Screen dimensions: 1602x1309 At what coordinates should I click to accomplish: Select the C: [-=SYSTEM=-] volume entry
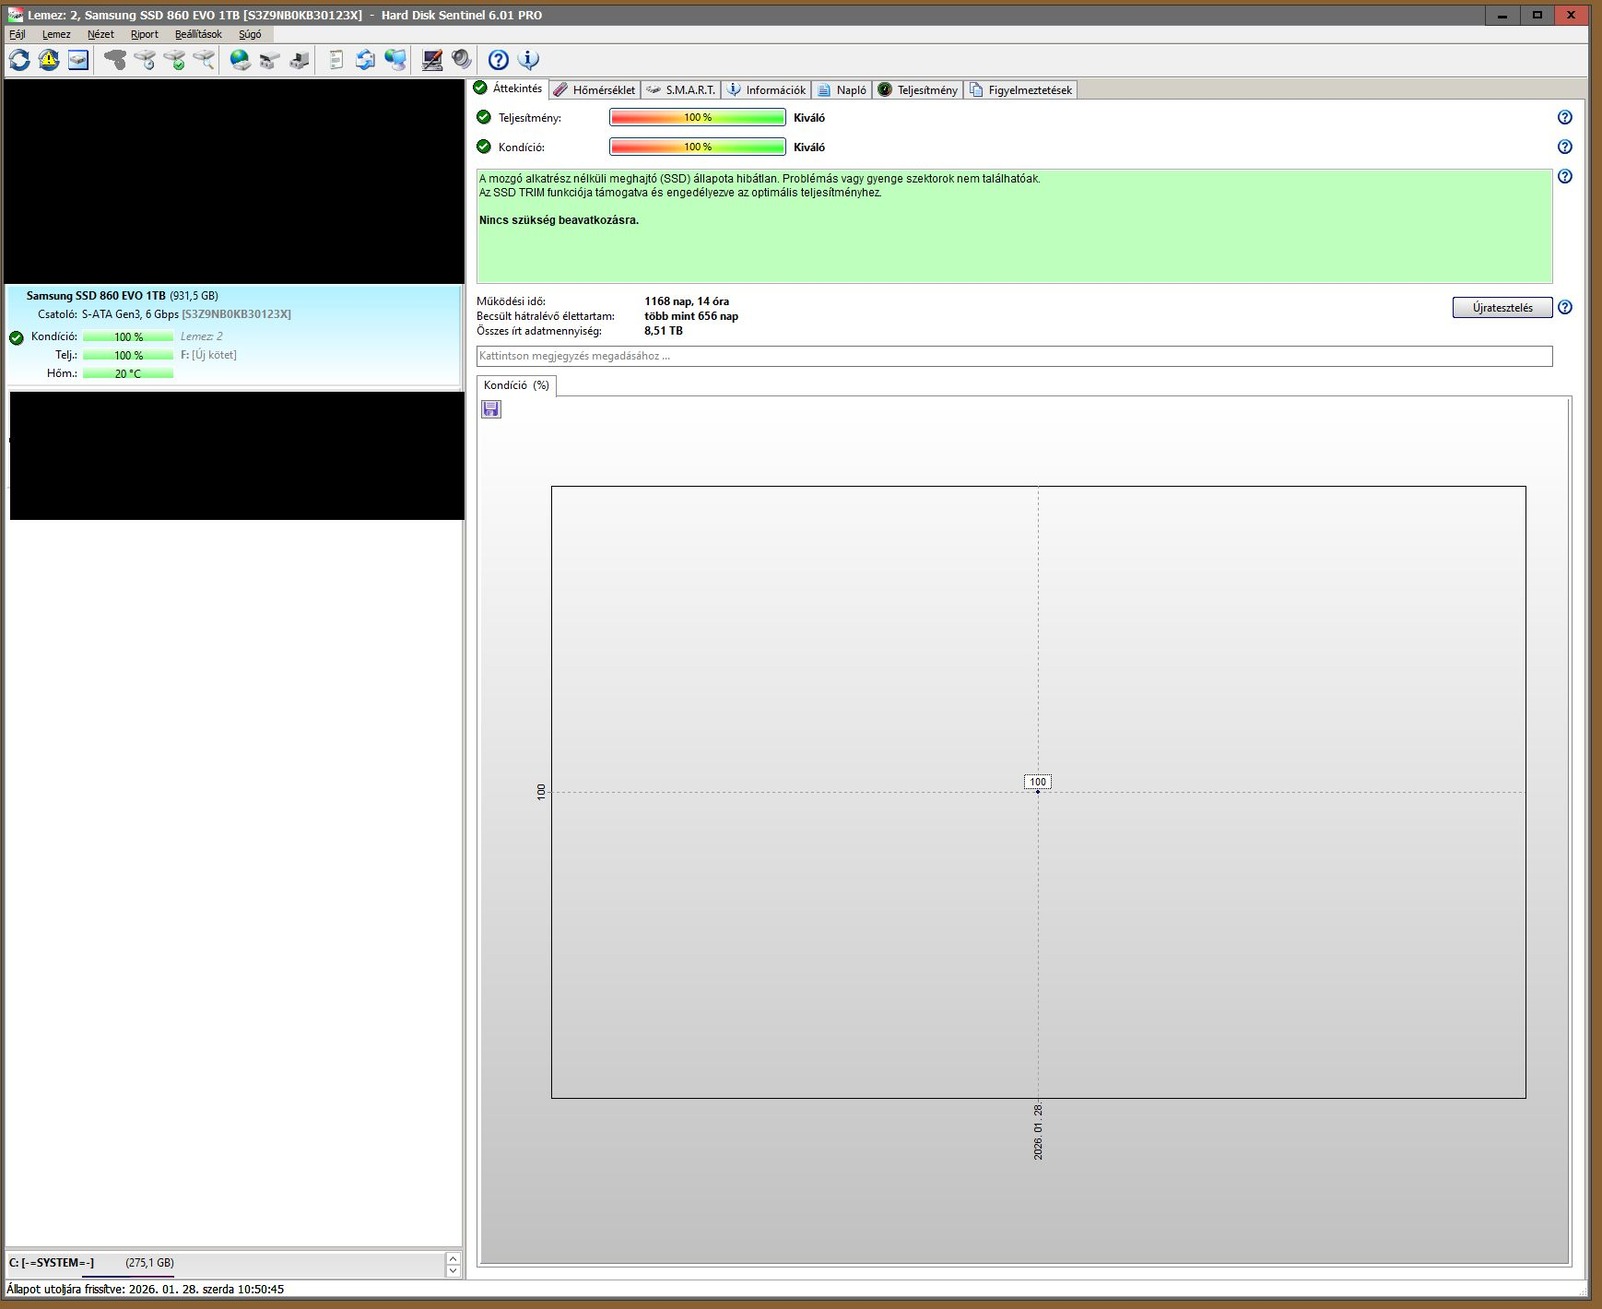(x=225, y=1263)
